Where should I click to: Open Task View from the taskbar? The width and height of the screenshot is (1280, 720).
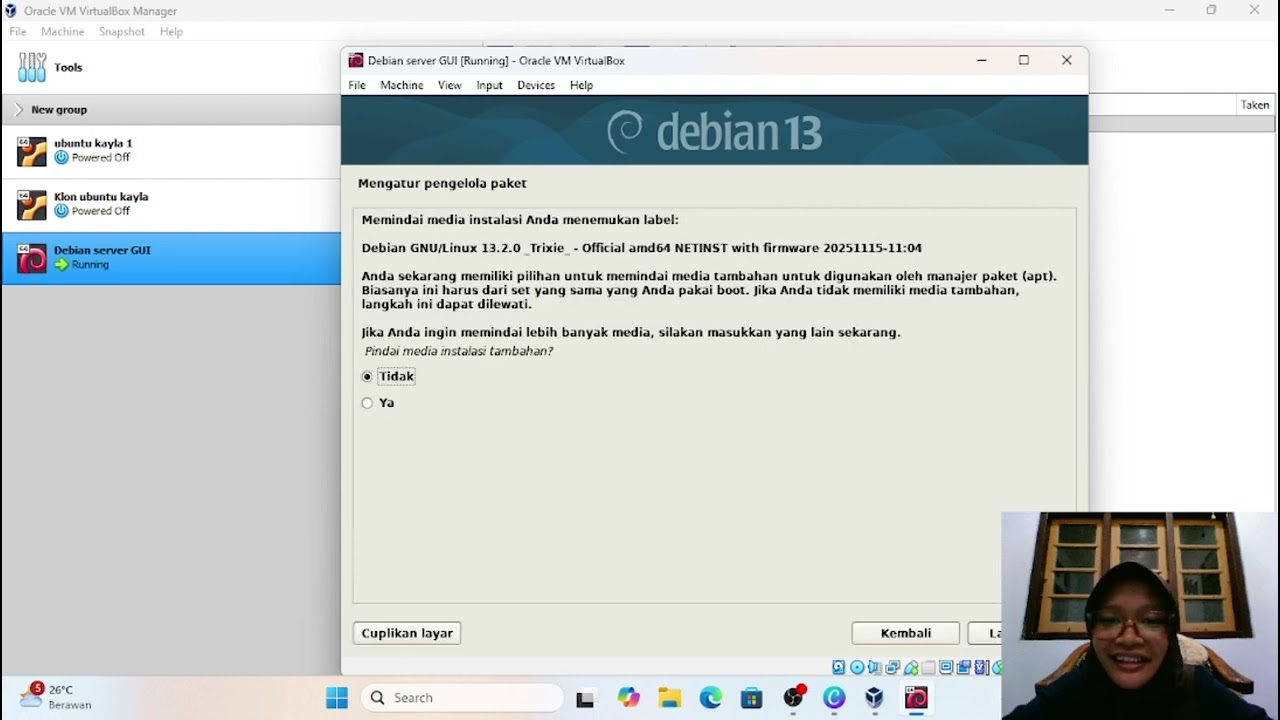click(585, 698)
